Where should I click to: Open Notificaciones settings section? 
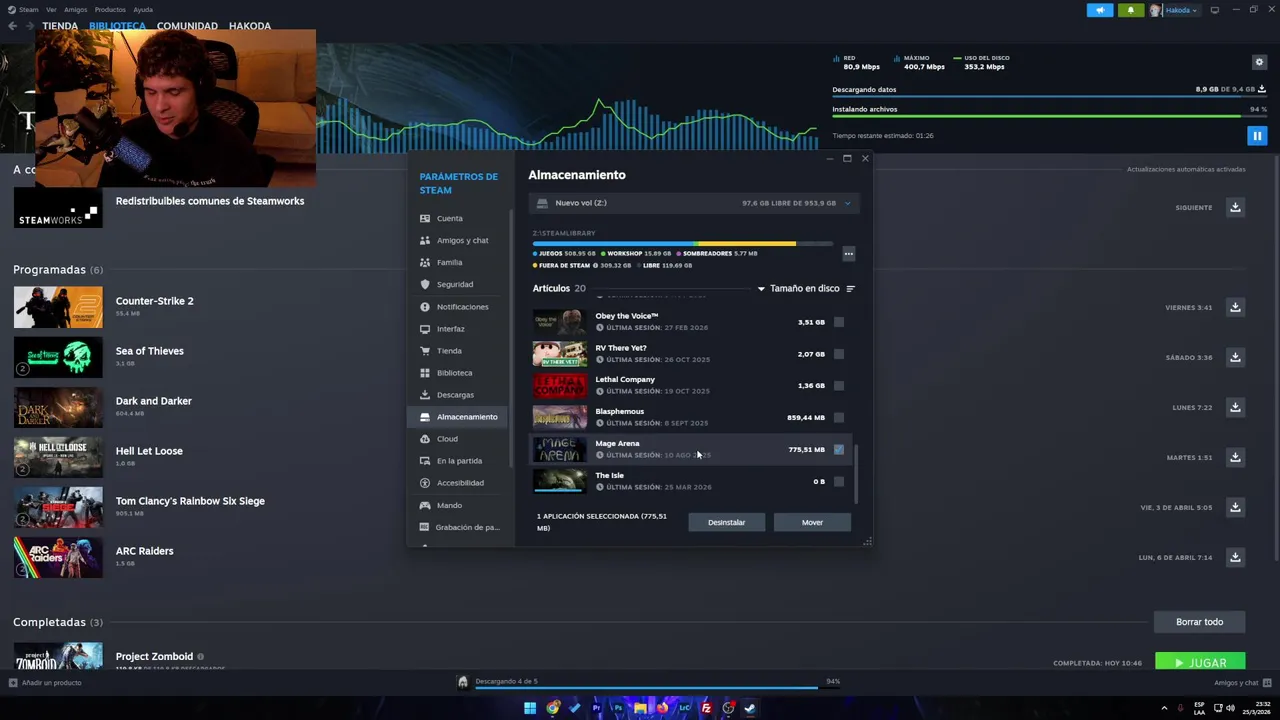[x=460, y=307]
